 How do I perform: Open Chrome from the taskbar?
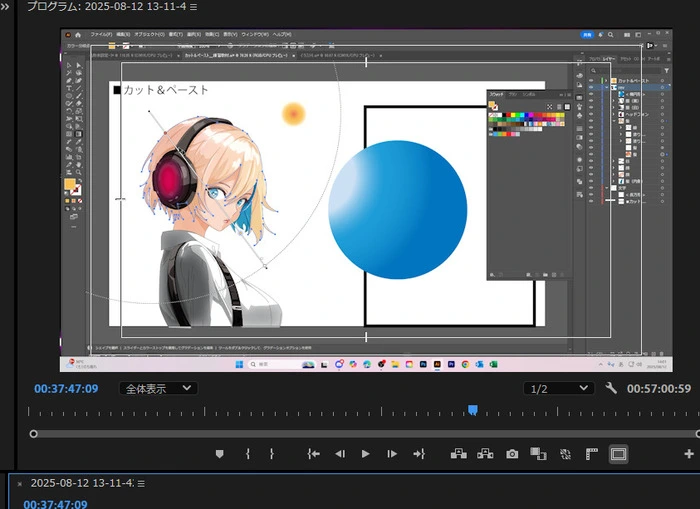[465, 364]
